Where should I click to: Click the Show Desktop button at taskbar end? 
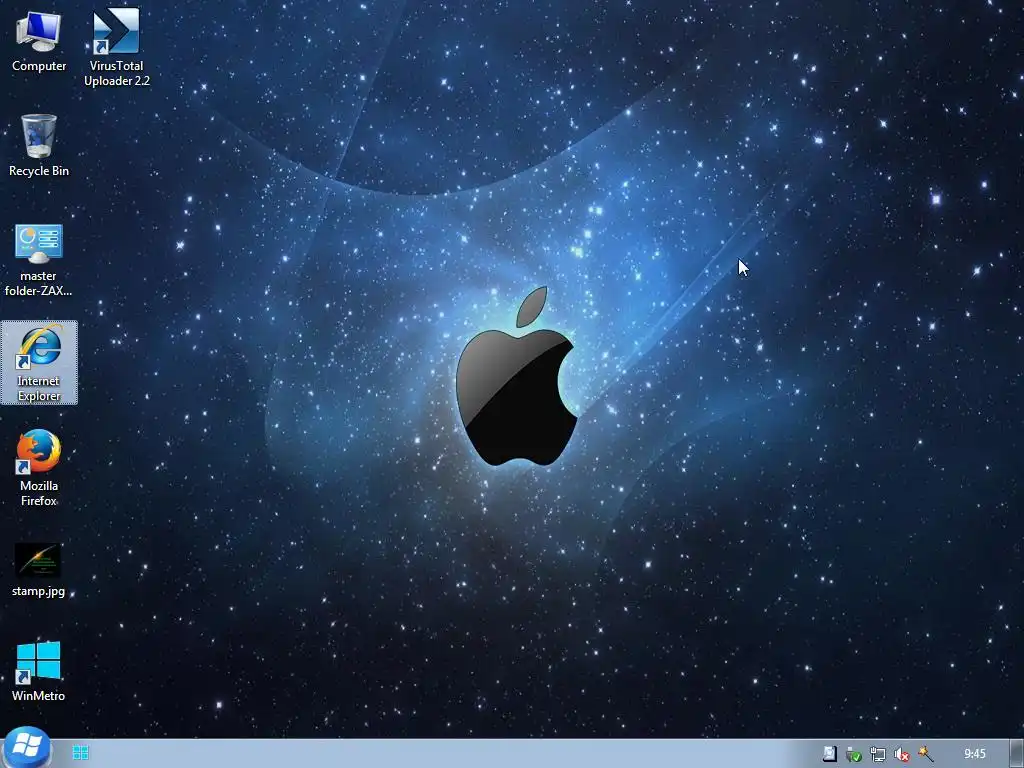pyautogui.click(x=1016, y=754)
